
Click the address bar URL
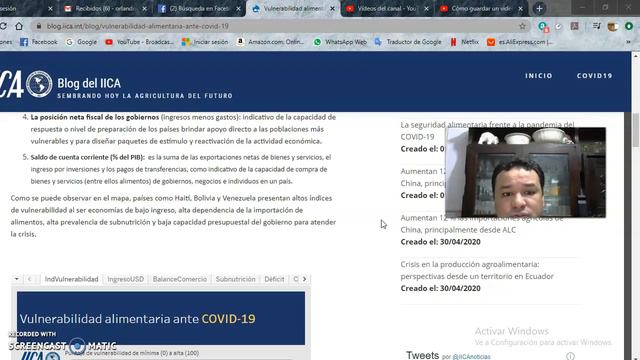pyautogui.click(x=138, y=26)
